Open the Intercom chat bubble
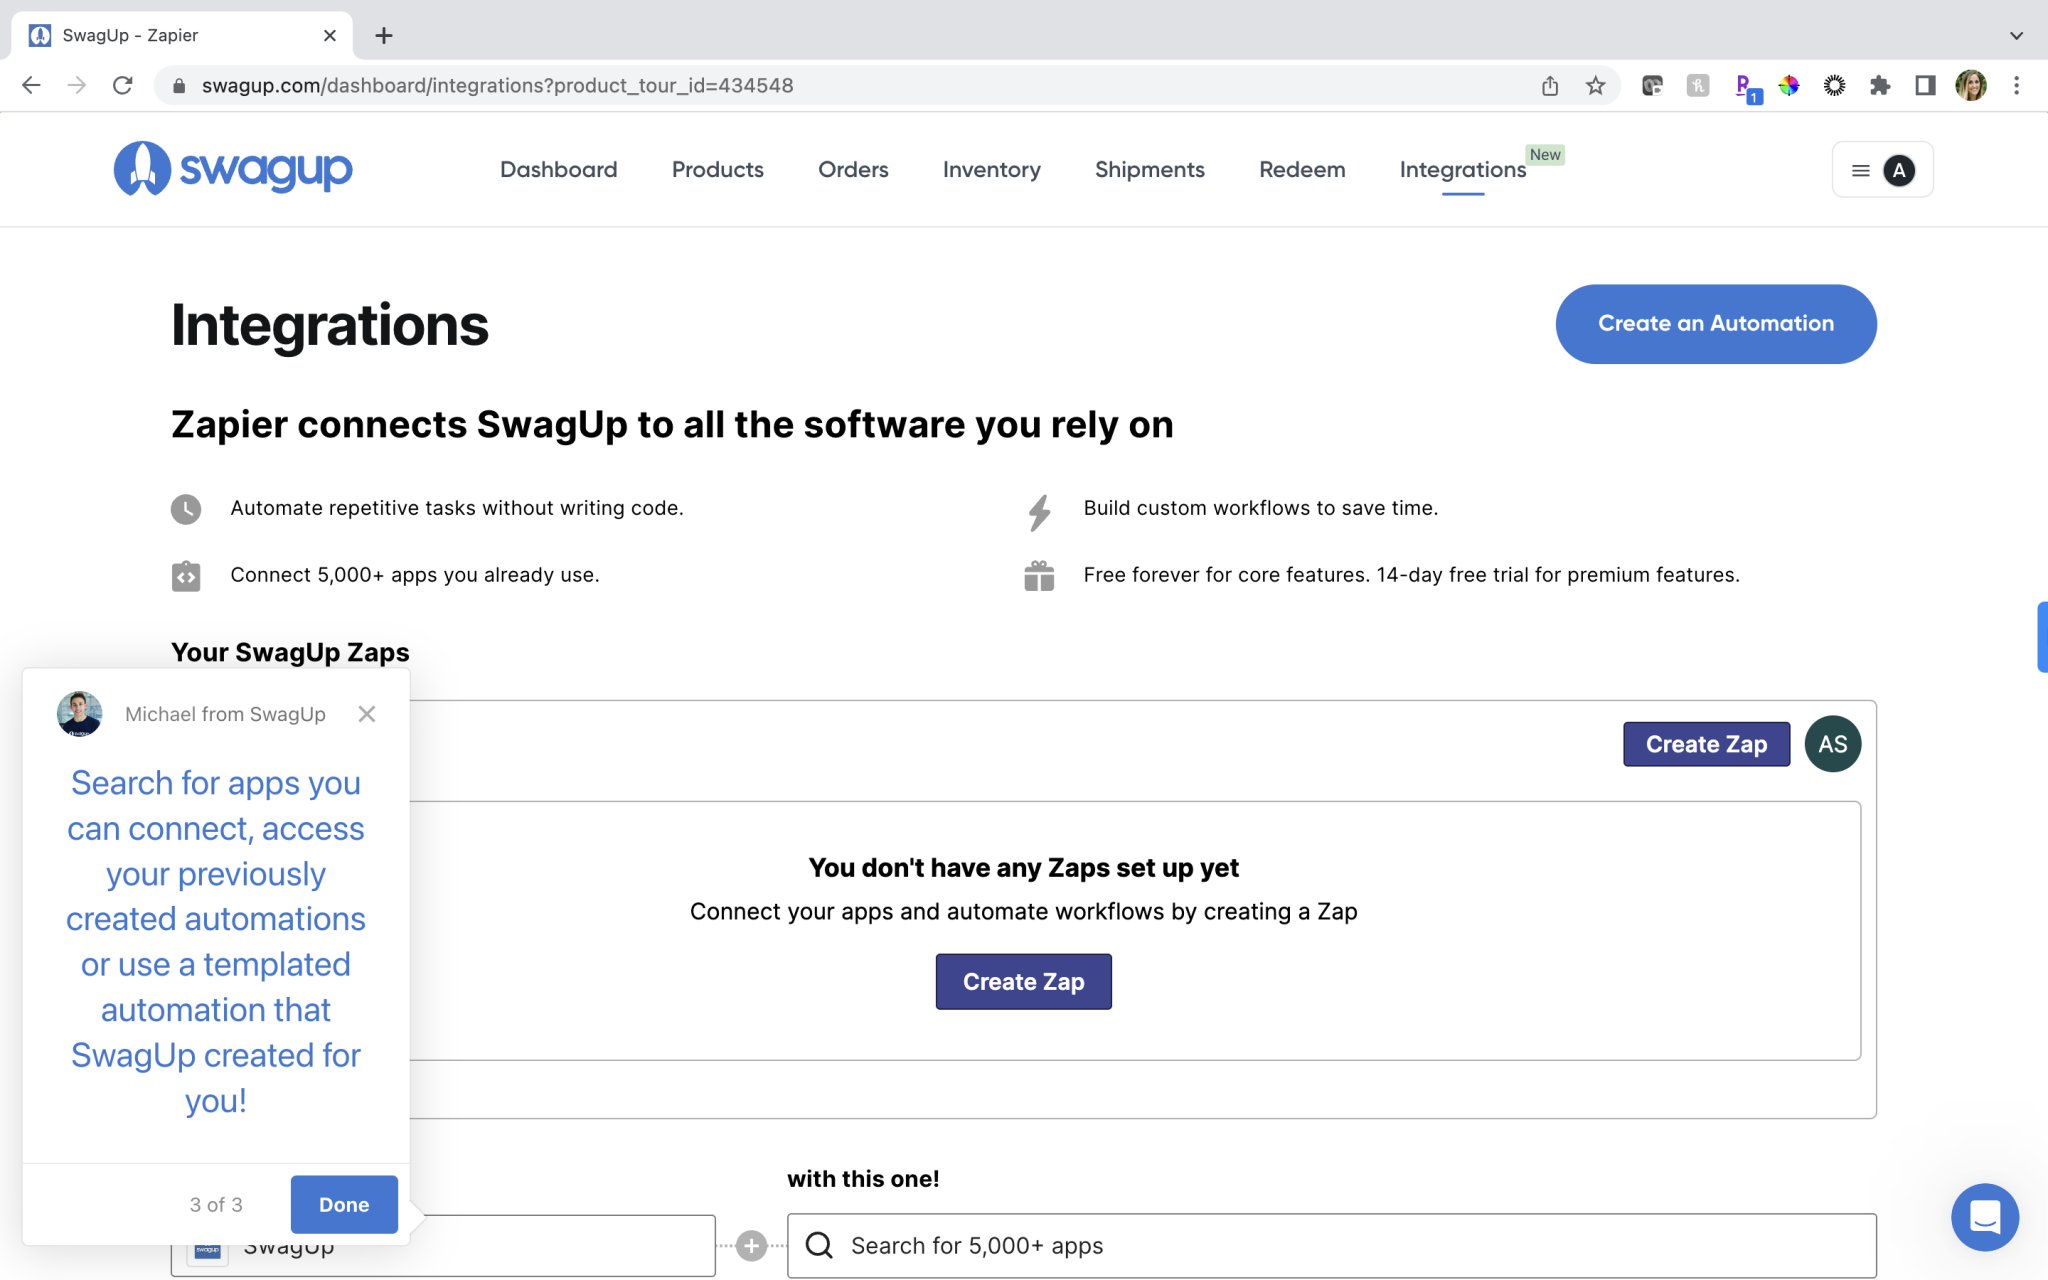The width and height of the screenshot is (2048, 1280). click(1985, 1217)
